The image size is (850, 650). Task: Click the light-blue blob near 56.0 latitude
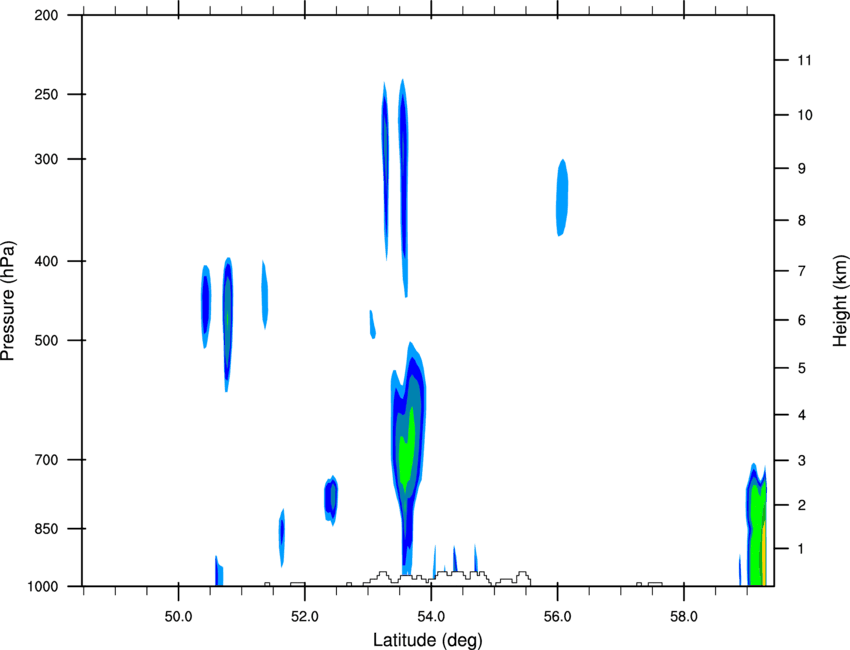[562, 198]
